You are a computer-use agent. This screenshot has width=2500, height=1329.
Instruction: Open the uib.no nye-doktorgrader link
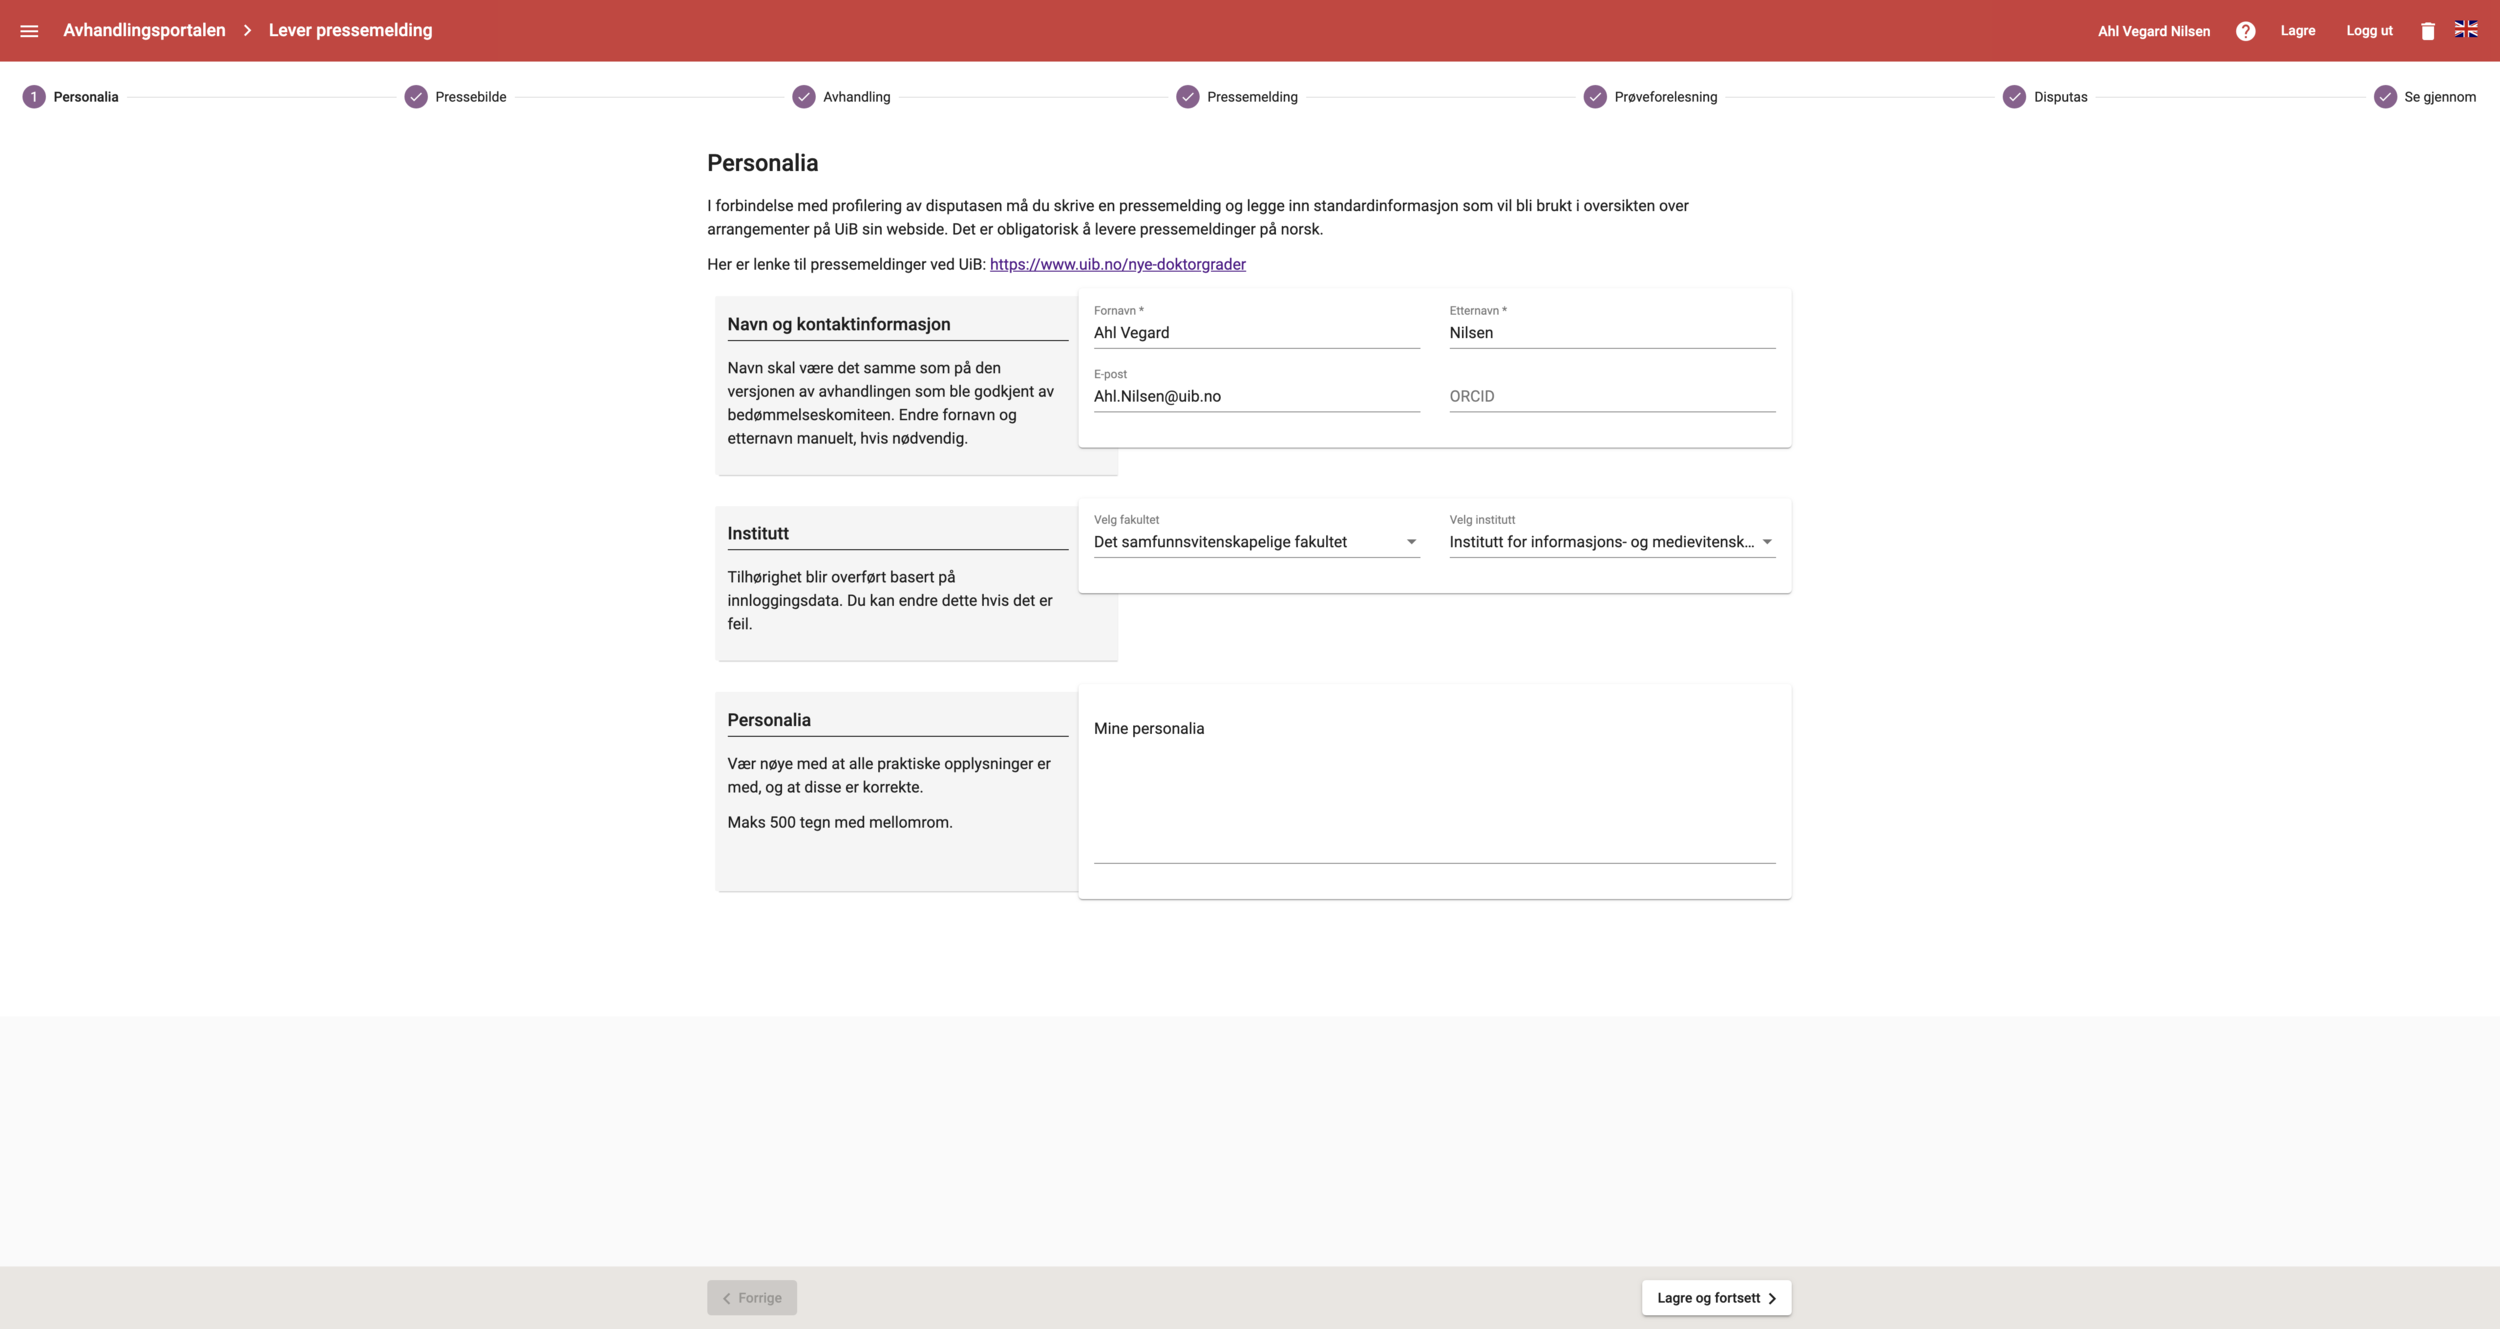click(1117, 264)
